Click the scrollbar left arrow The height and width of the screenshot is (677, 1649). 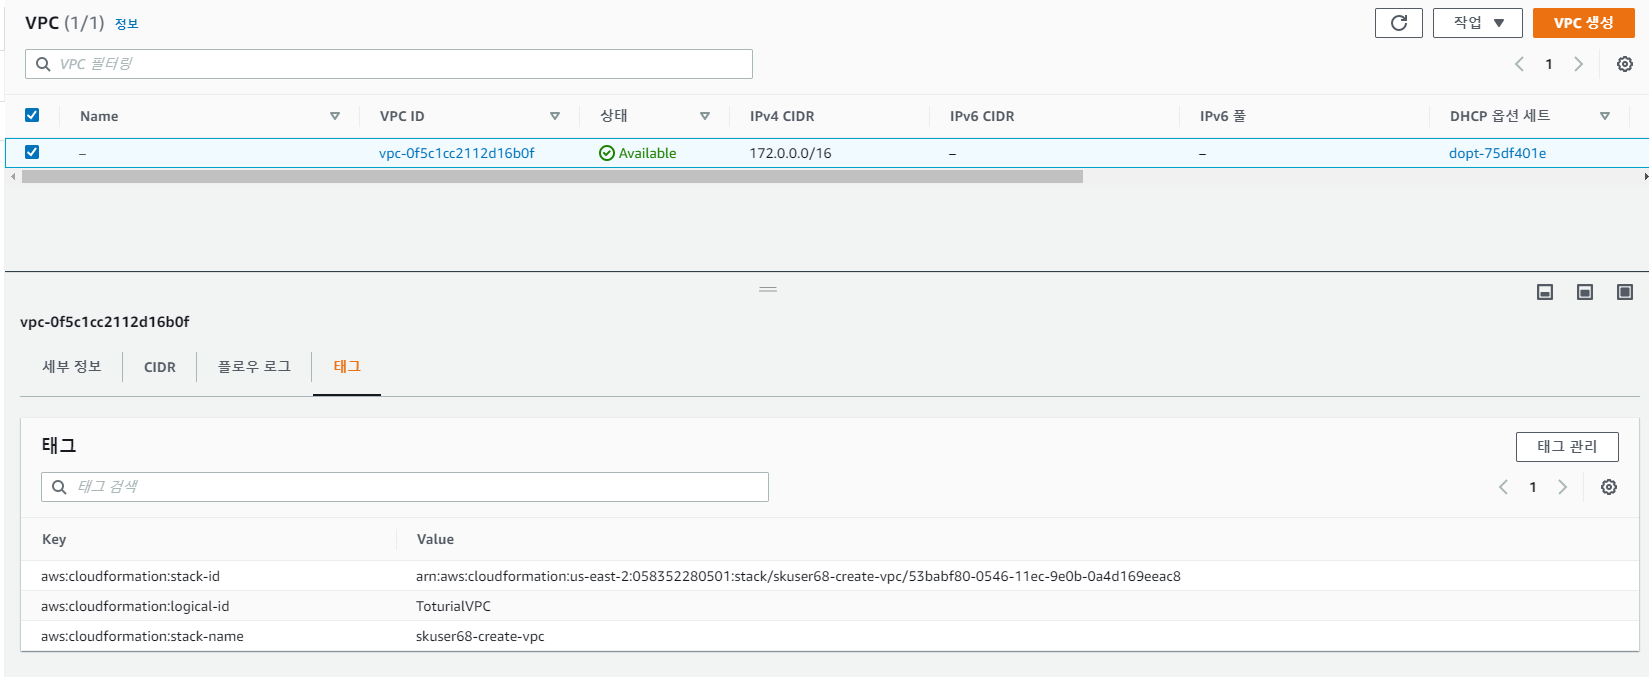12,176
